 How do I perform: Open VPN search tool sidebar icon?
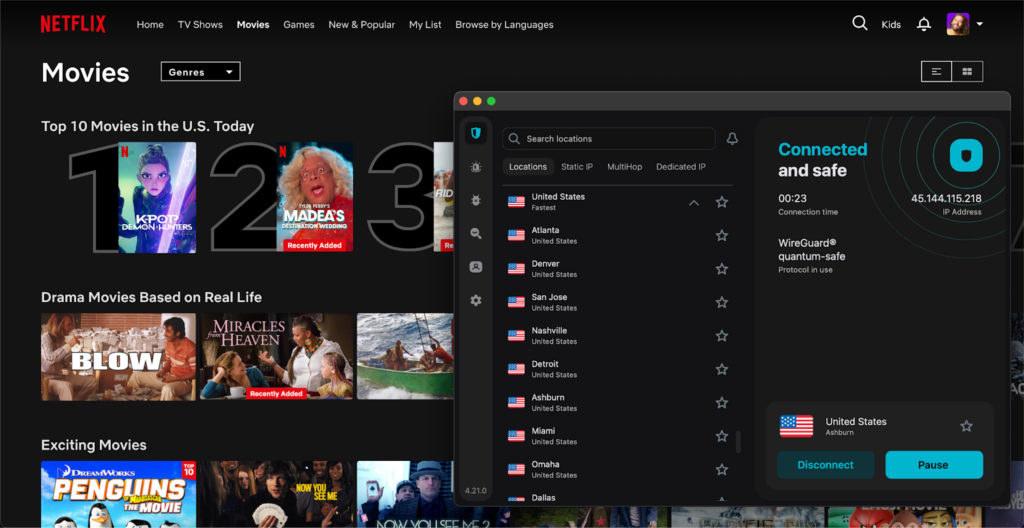point(476,233)
